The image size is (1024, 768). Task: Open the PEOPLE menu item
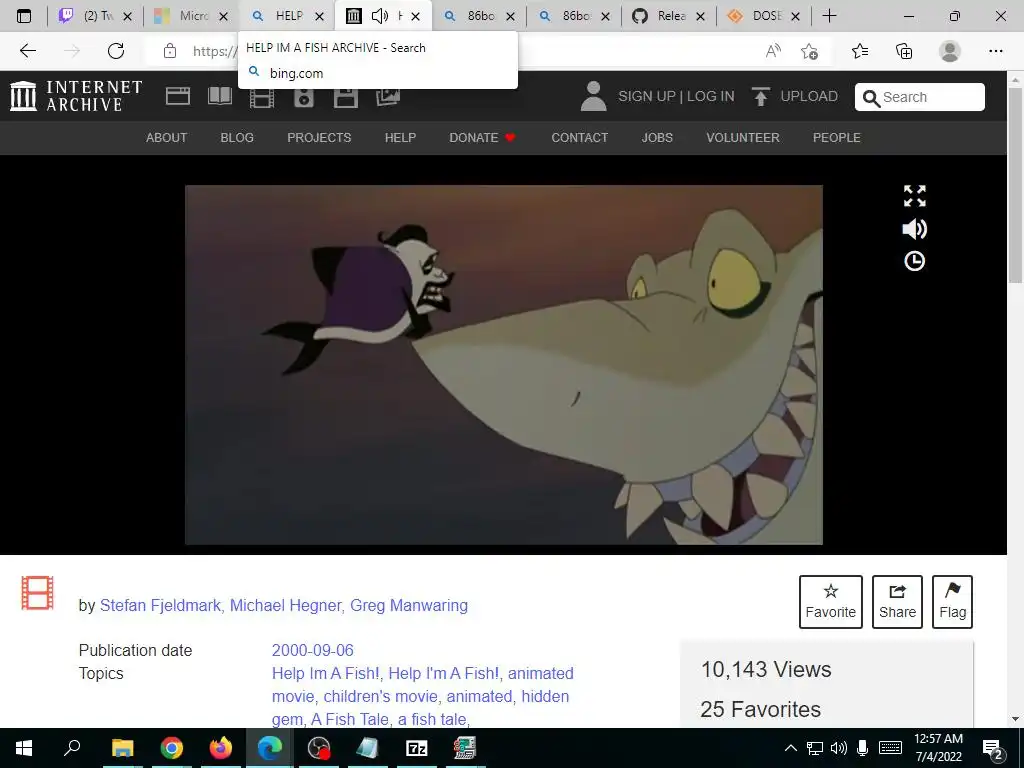click(837, 138)
